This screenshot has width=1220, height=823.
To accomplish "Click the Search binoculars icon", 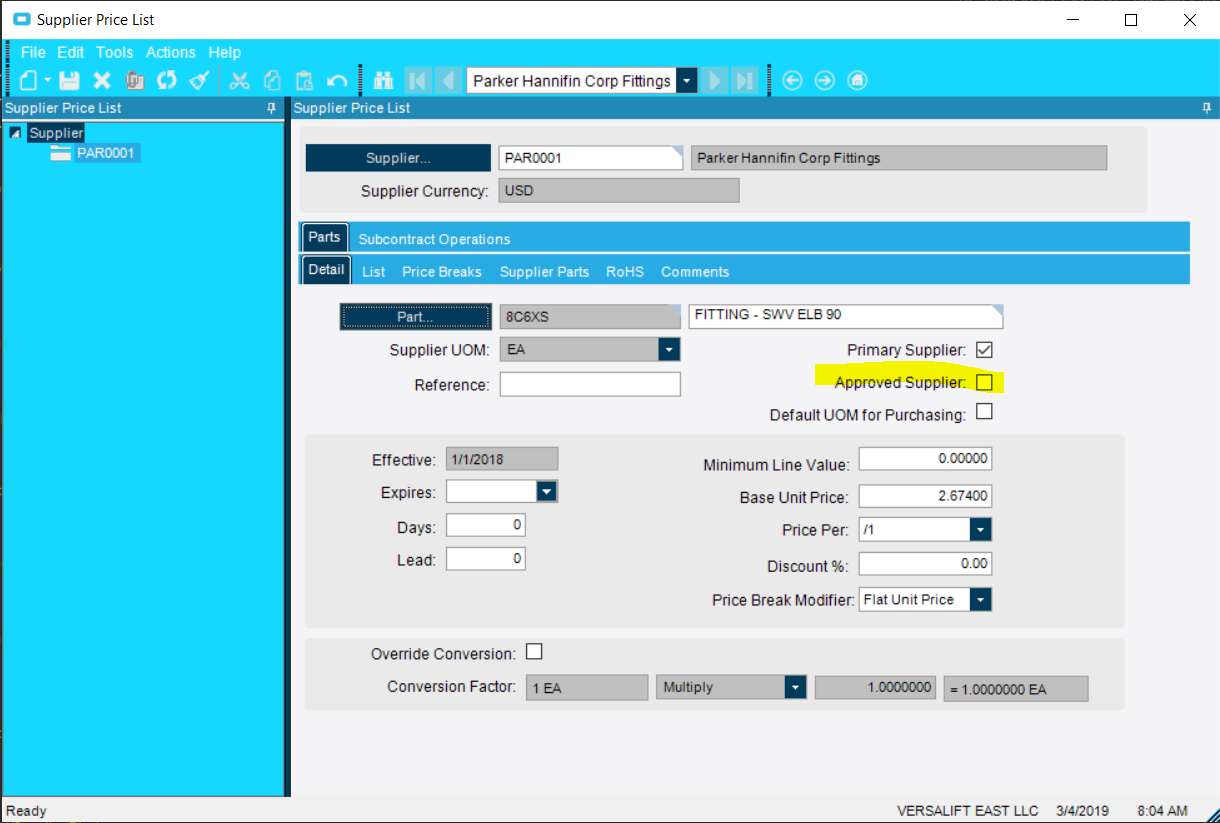I will [383, 81].
